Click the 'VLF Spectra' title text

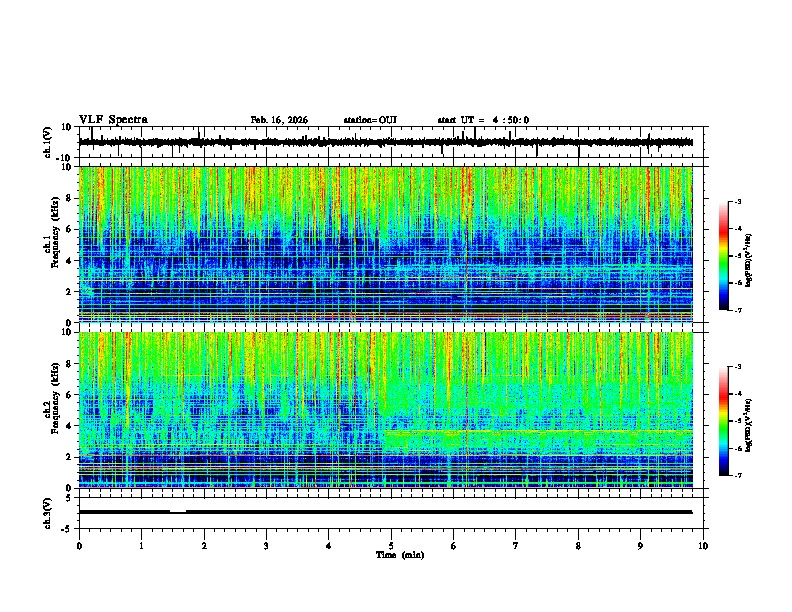pos(113,120)
